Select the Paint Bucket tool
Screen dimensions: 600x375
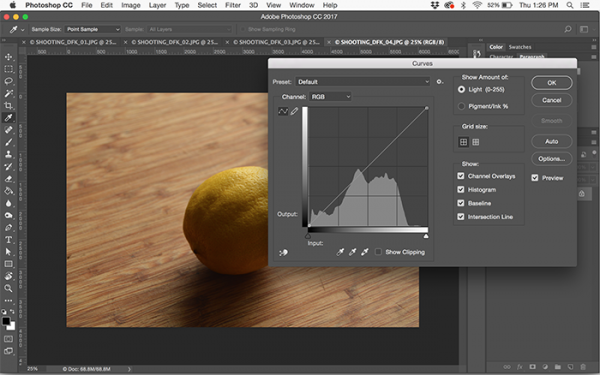pyautogui.click(x=8, y=191)
